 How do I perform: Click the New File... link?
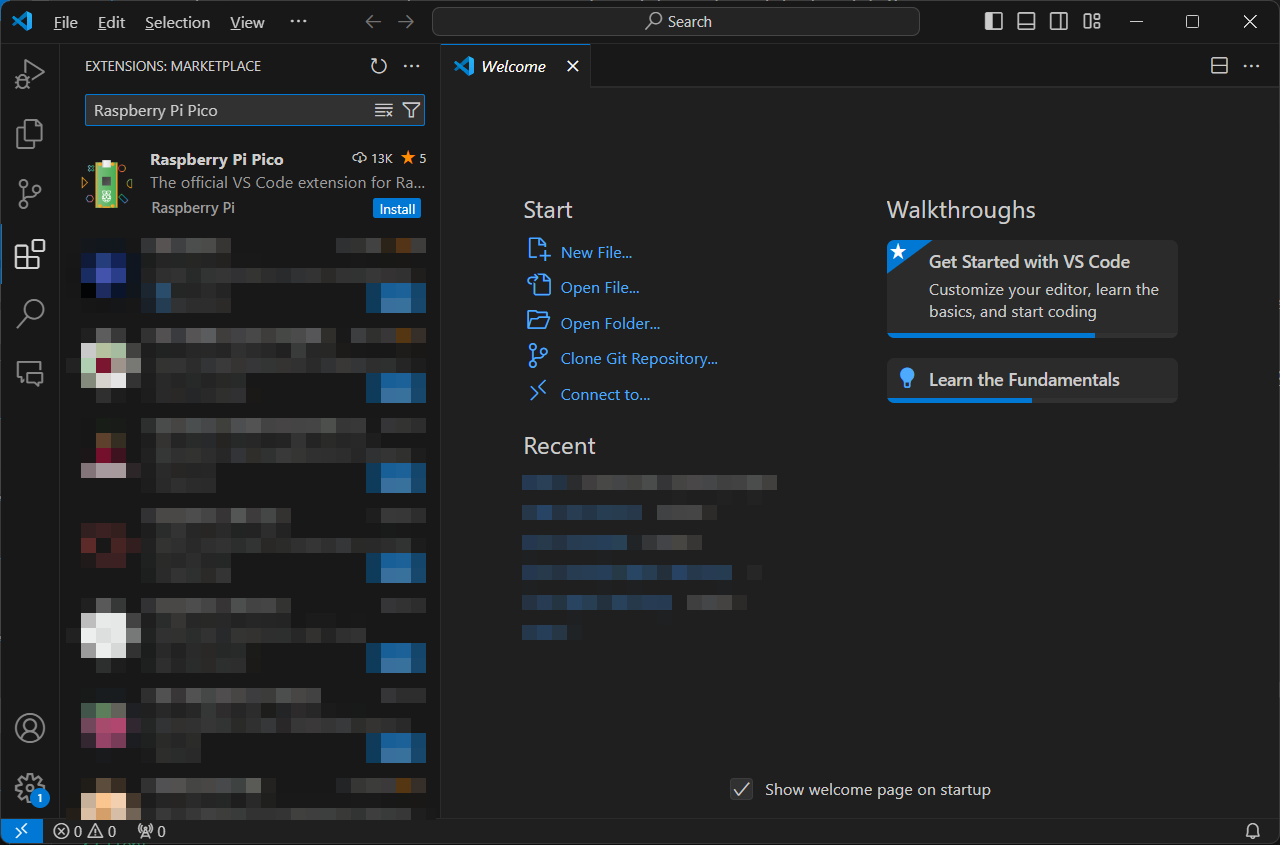[596, 253]
